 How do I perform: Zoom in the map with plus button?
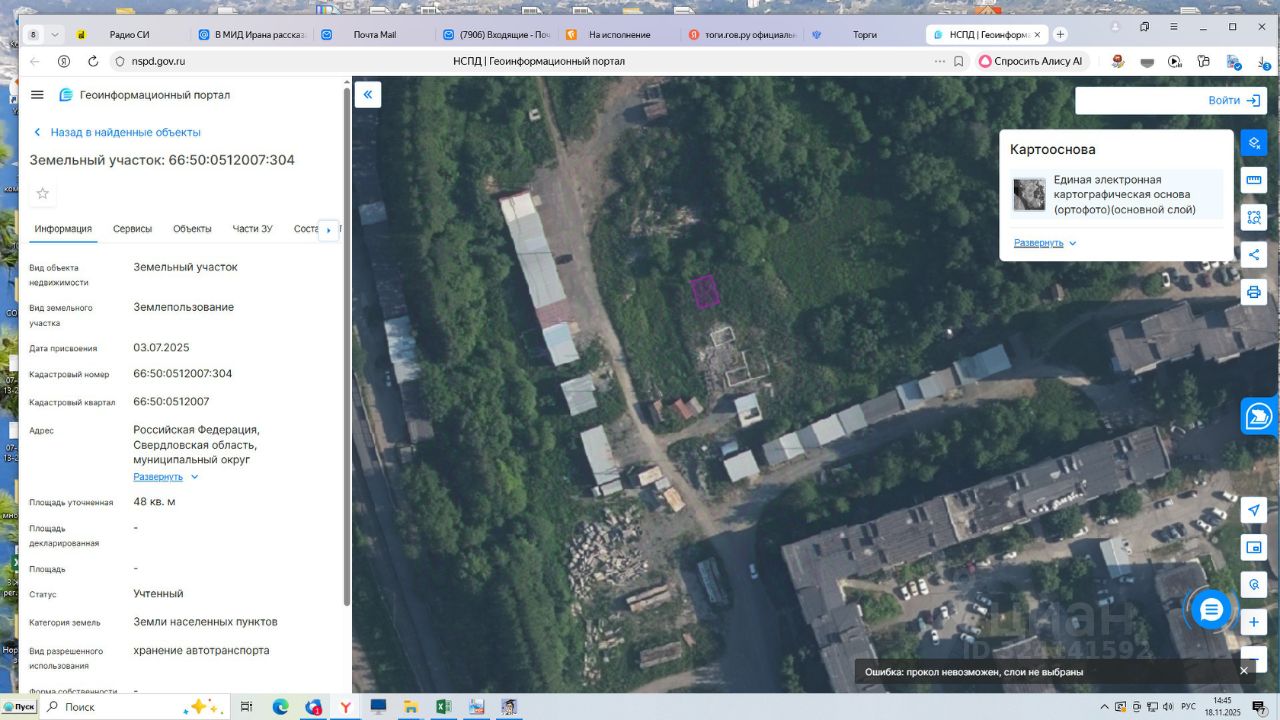[1254, 622]
